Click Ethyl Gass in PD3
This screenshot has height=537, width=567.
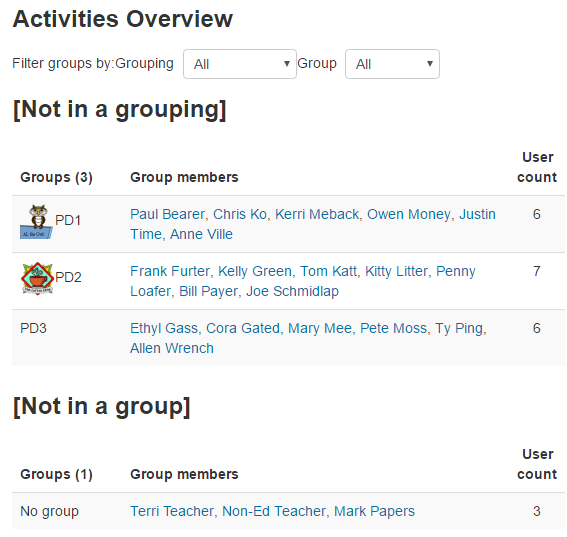click(164, 328)
